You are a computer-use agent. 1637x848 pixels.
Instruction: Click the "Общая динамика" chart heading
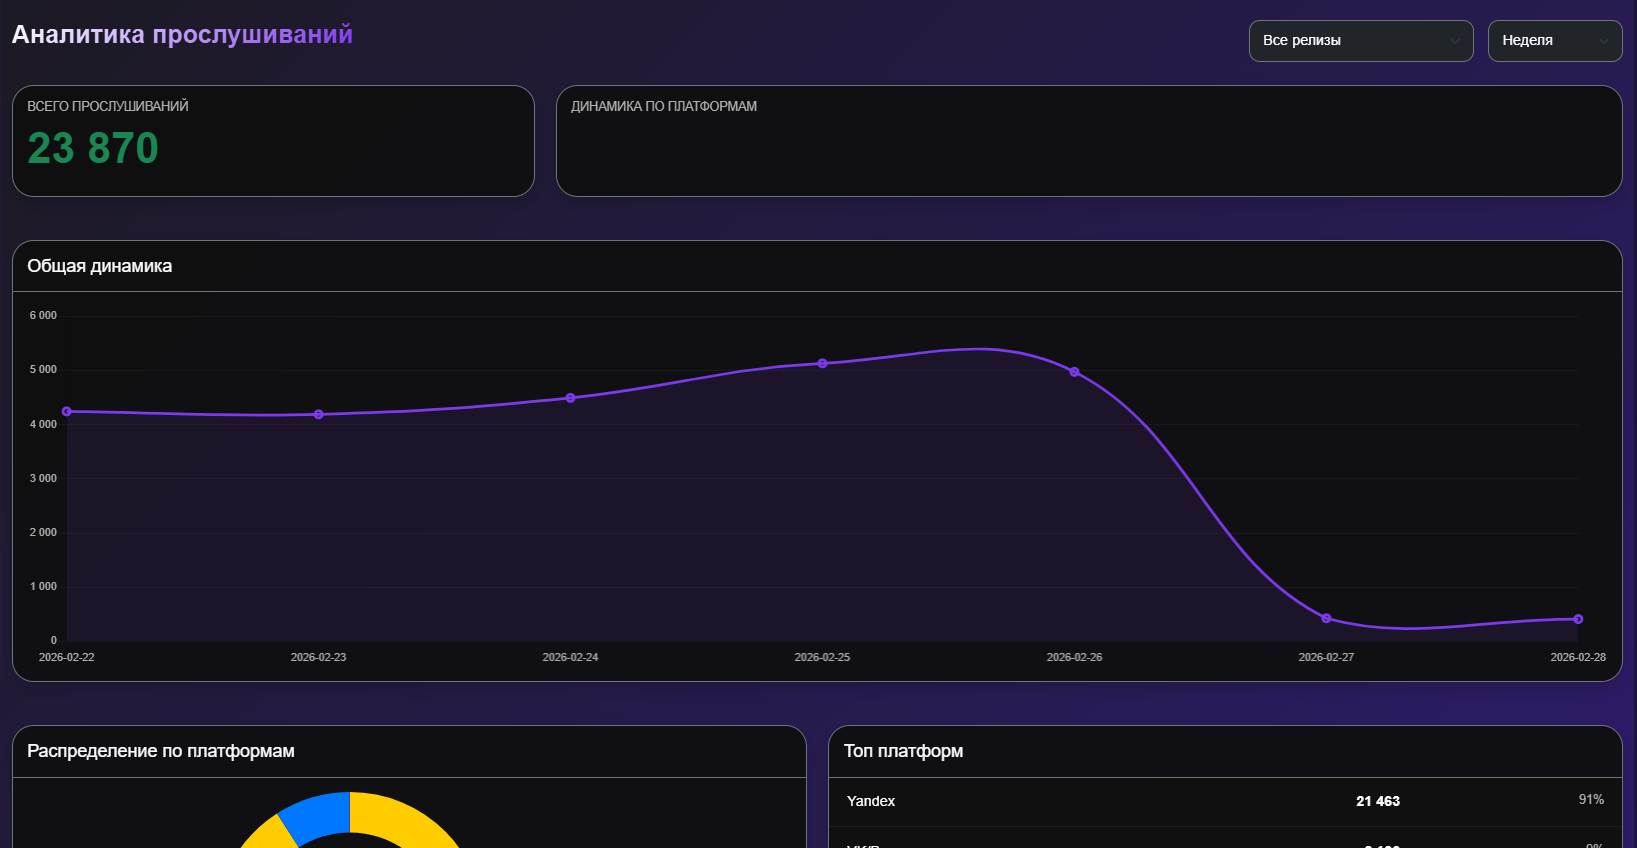[100, 266]
